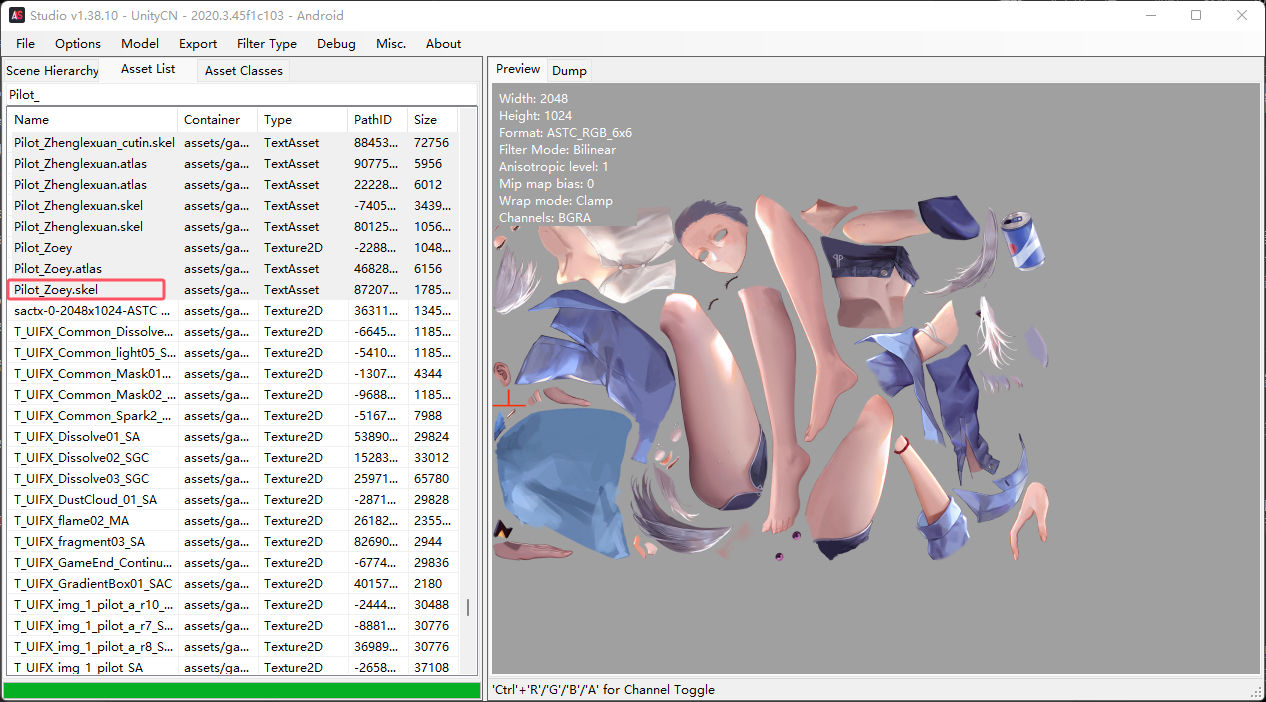Maximize the Studio window

pyautogui.click(x=1196, y=15)
